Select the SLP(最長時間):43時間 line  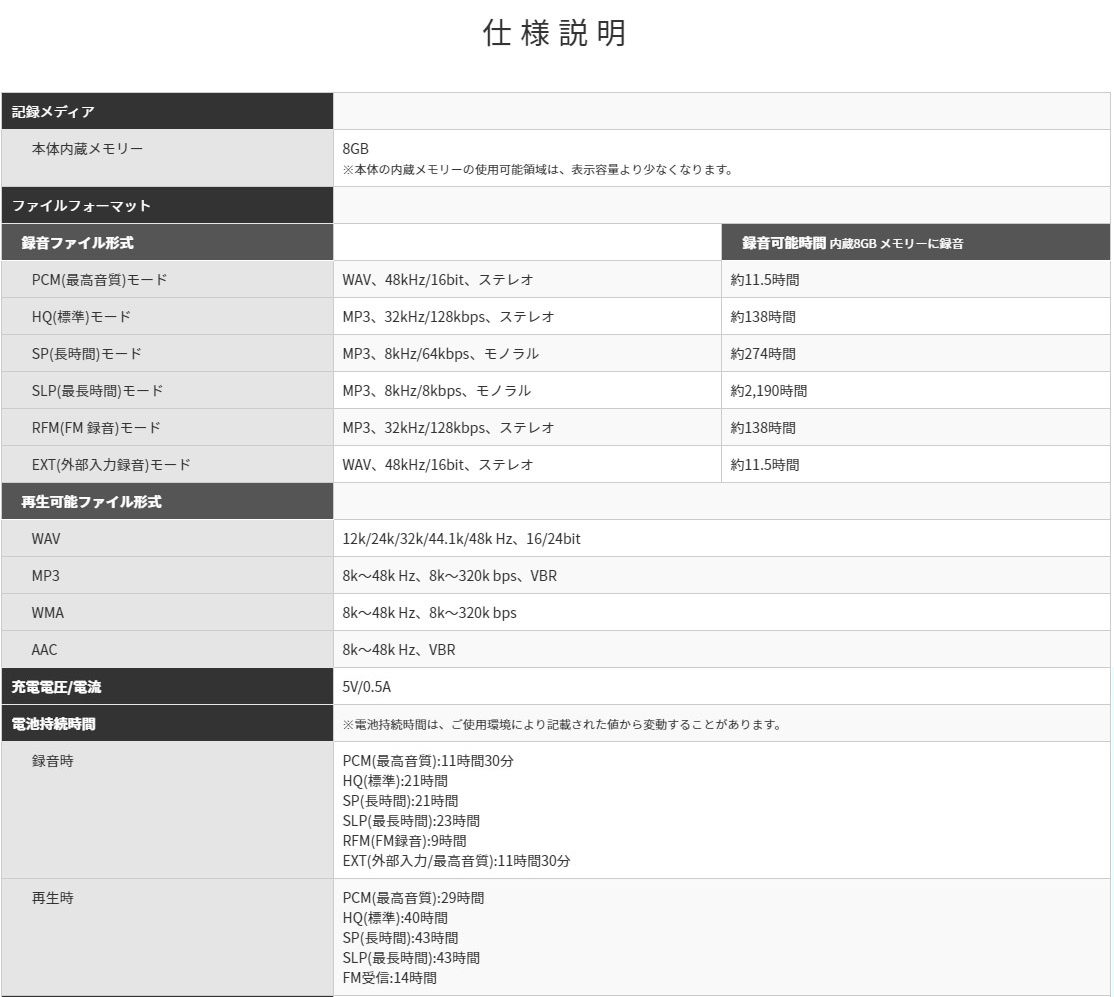411,958
